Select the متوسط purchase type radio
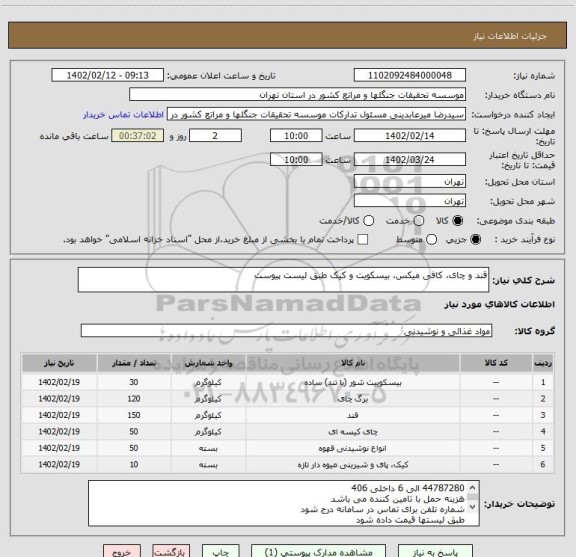The height and width of the screenshot is (557, 576). [431, 240]
